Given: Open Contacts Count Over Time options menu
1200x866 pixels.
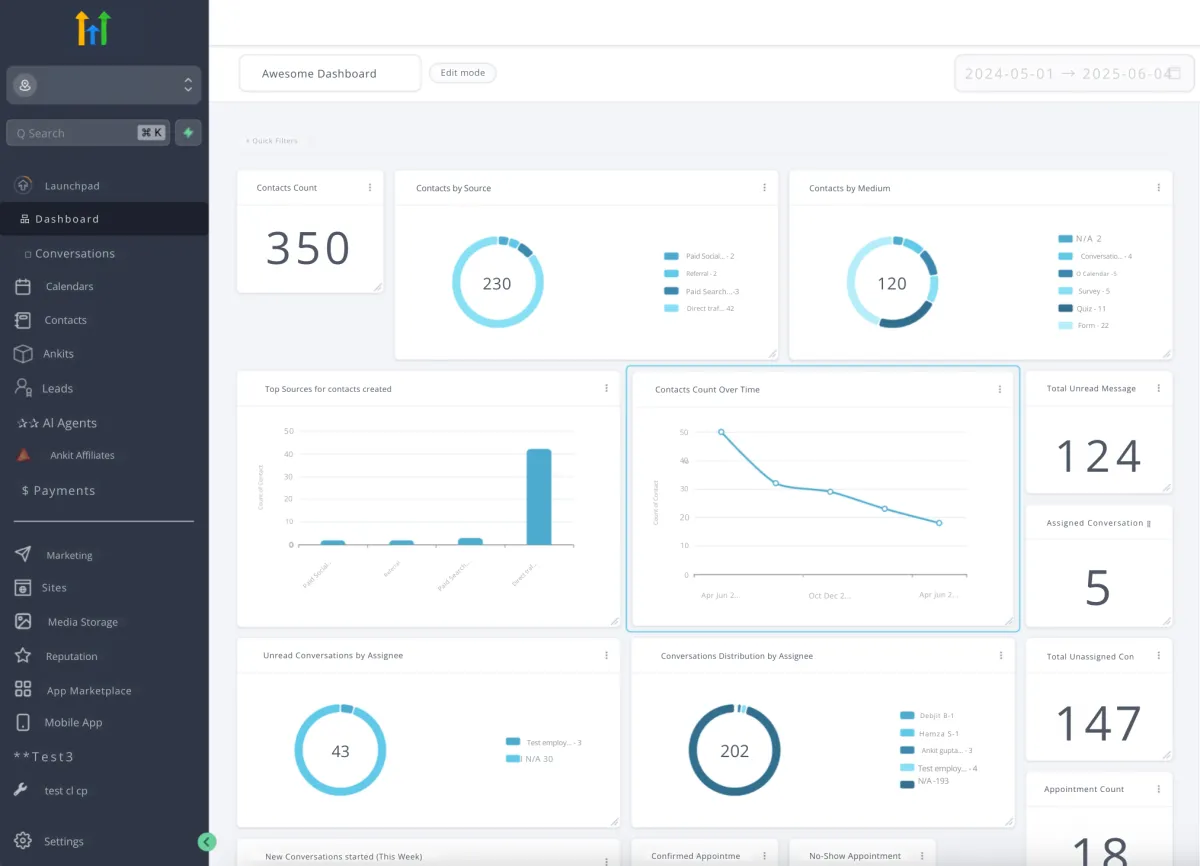Looking at the screenshot, I should [x=1000, y=390].
